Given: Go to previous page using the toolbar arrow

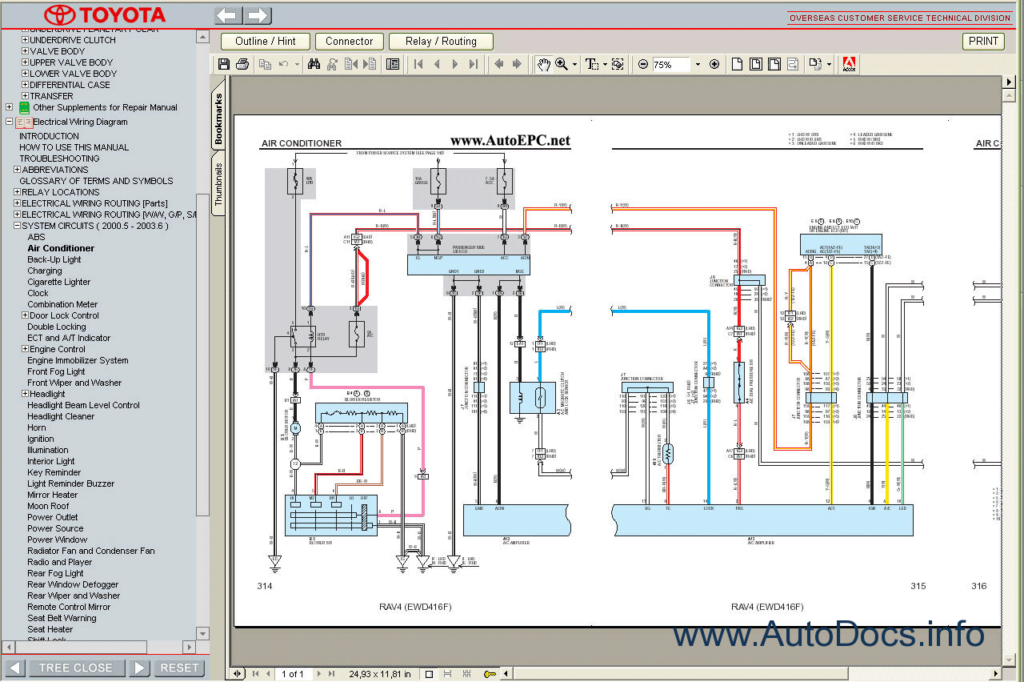Looking at the screenshot, I should 437,64.
